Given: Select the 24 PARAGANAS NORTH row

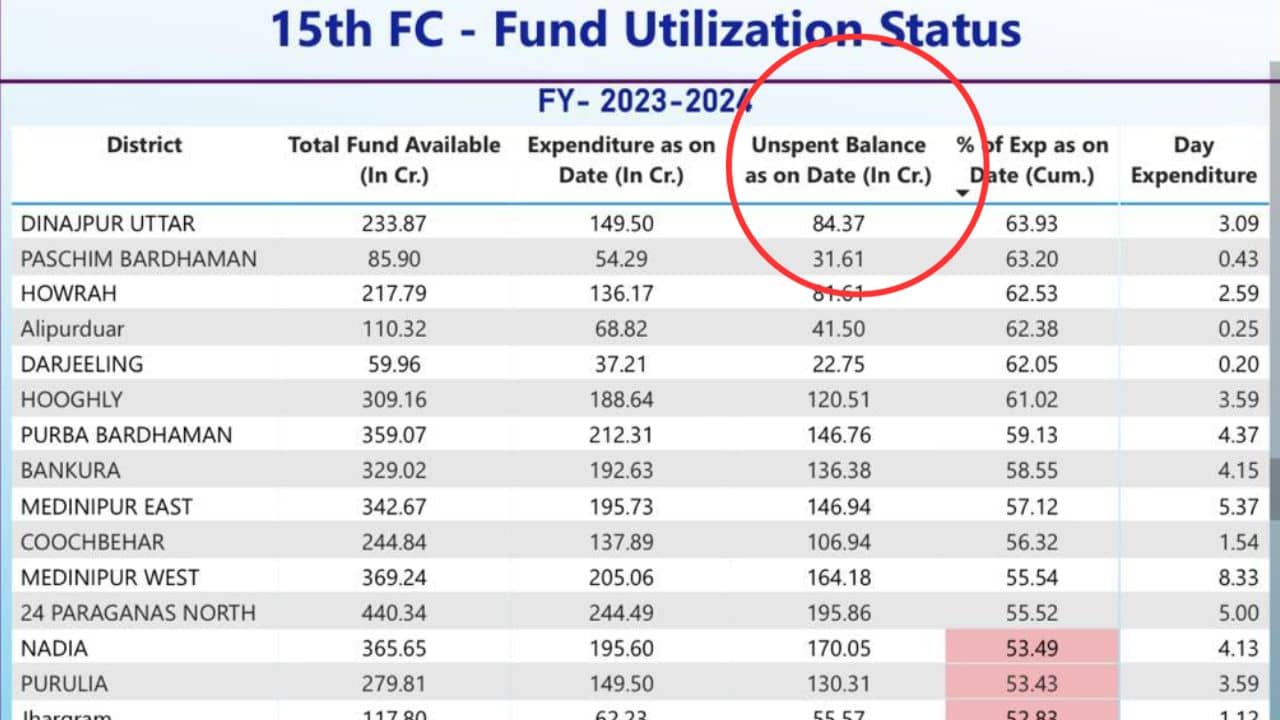Looking at the screenshot, I should point(138,613).
